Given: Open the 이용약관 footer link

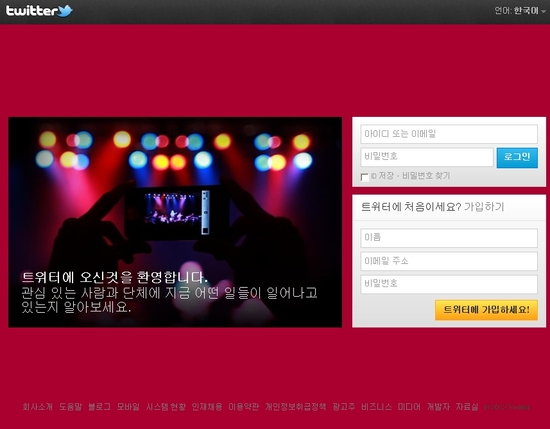Looking at the screenshot, I should pyautogui.click(x=243, y=407).
